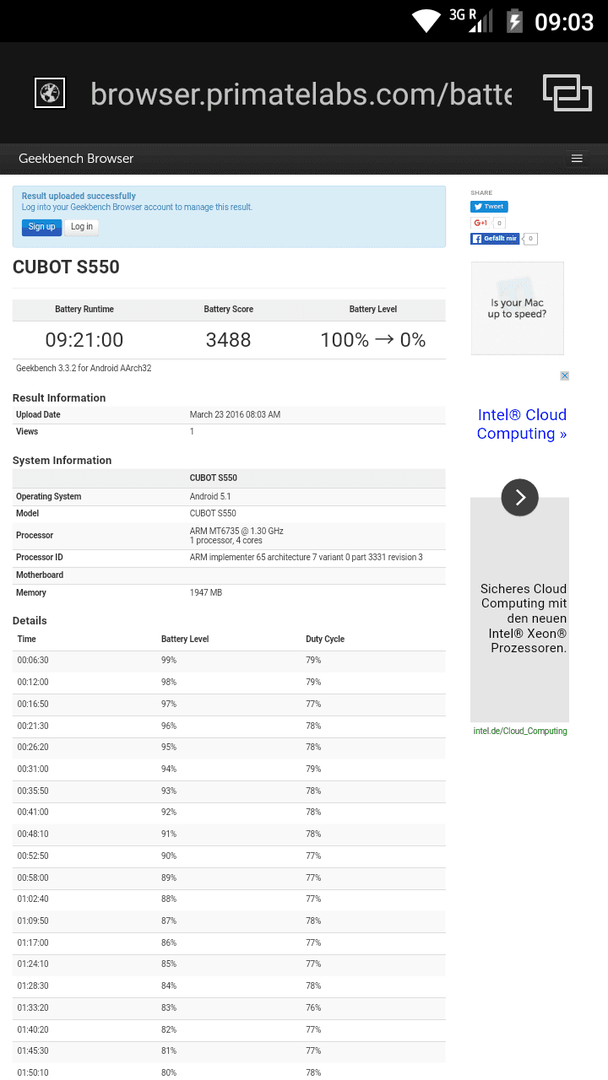Select the time cell 01:50:10
Viewport: 608px width, 1080px height.
pyautogui.click(x=33, y=1073)
